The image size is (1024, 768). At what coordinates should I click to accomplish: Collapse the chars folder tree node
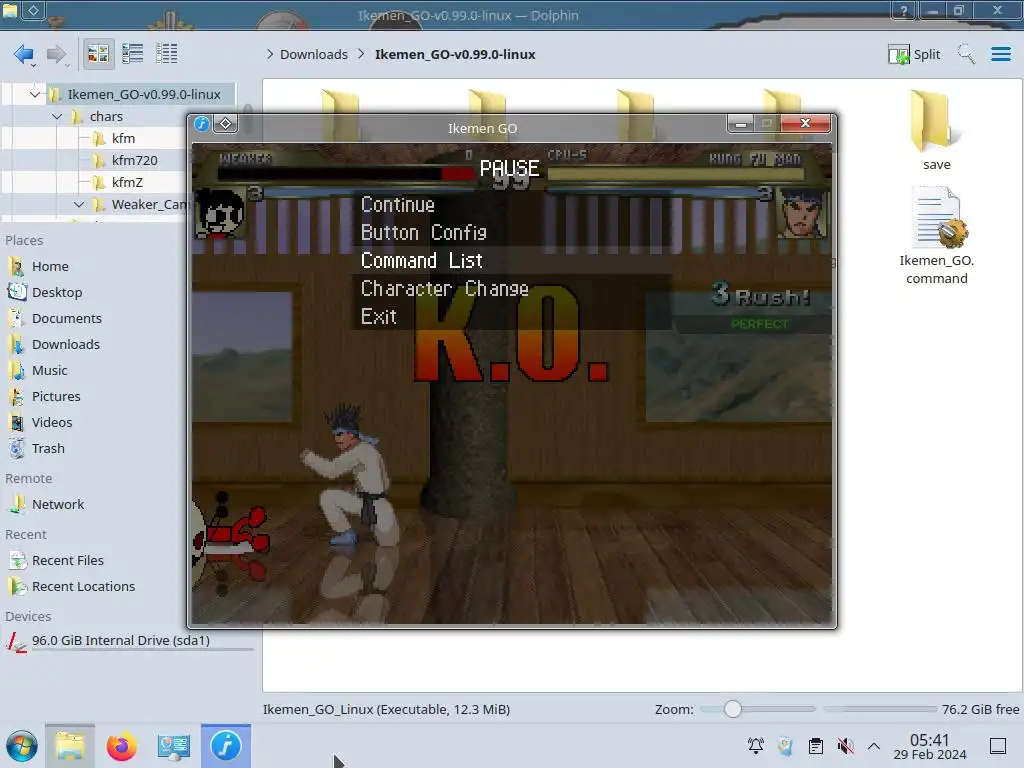tap(57, 116)
